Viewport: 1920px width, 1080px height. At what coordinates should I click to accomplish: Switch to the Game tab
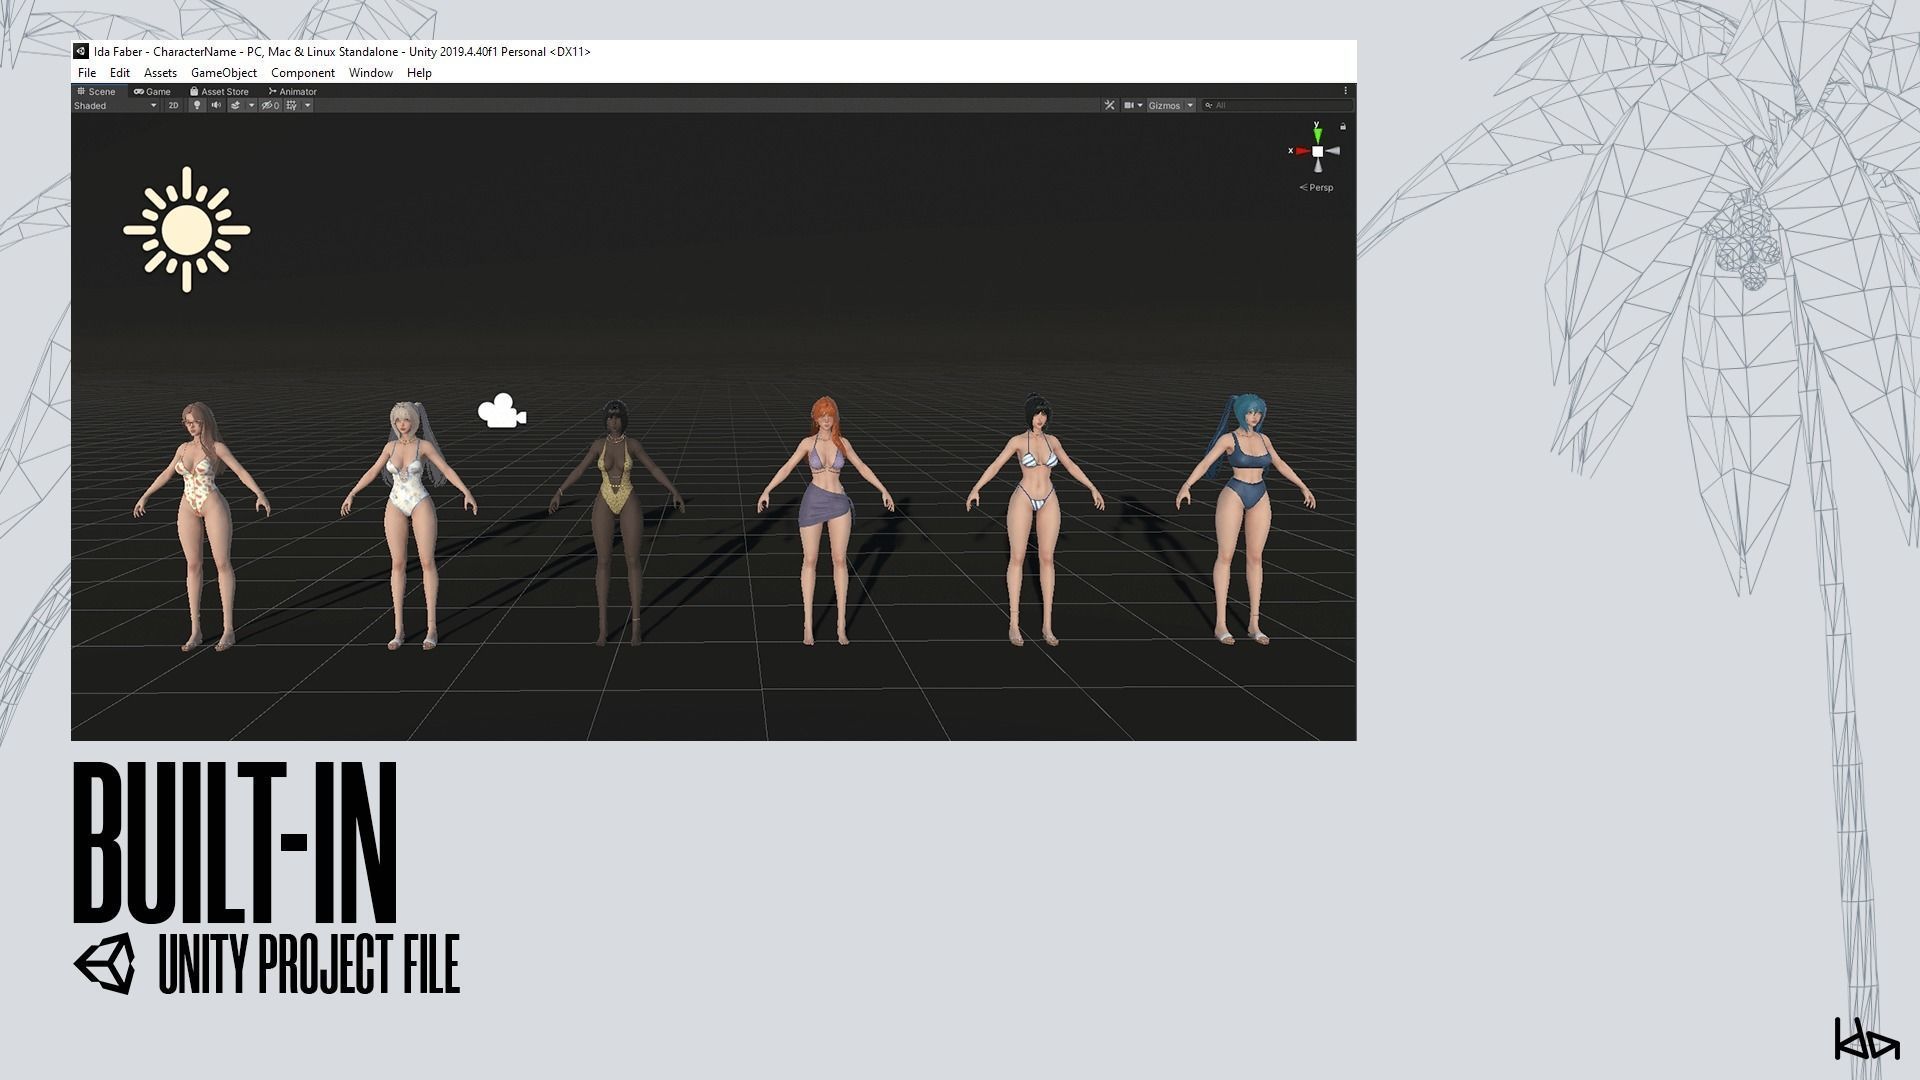153,91
